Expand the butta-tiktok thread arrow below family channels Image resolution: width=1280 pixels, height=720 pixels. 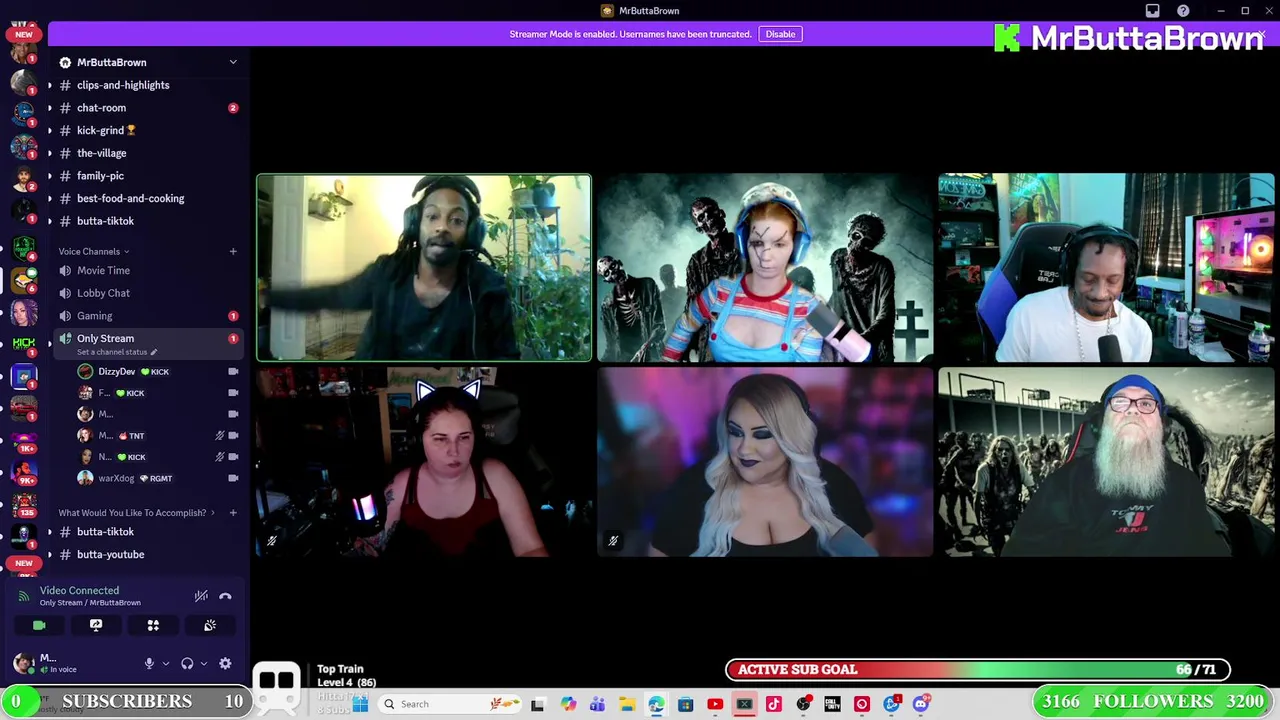(50, 221)
